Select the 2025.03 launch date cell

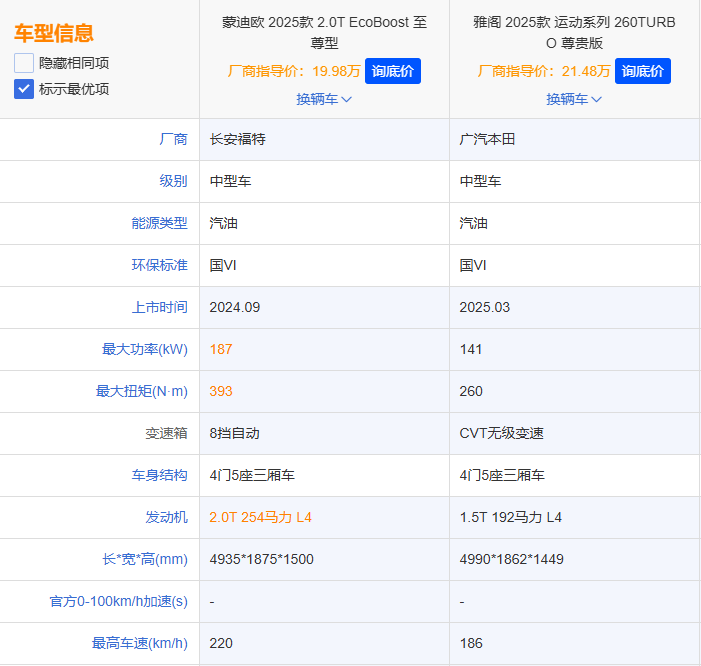tap(574, 307)
